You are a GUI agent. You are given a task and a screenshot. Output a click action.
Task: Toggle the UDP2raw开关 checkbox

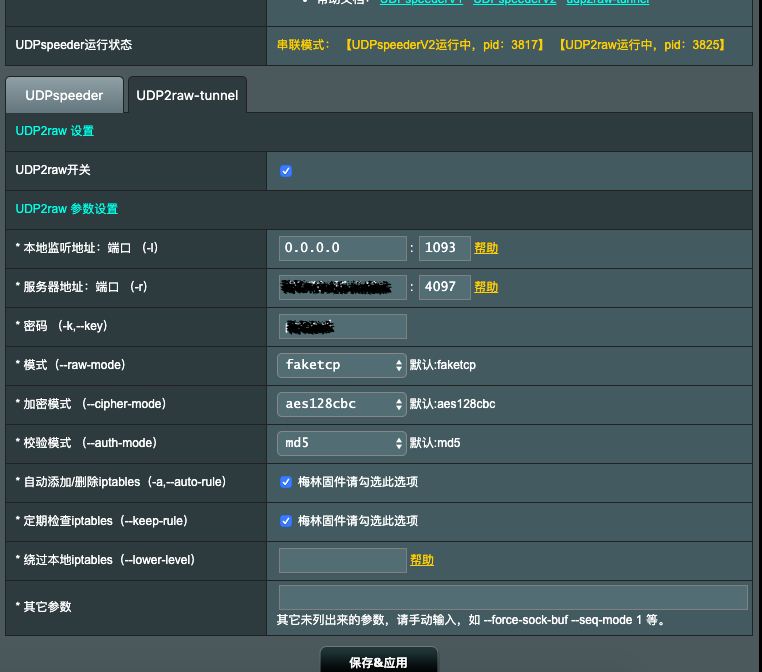pyautogui.click(x=286, y=171)
